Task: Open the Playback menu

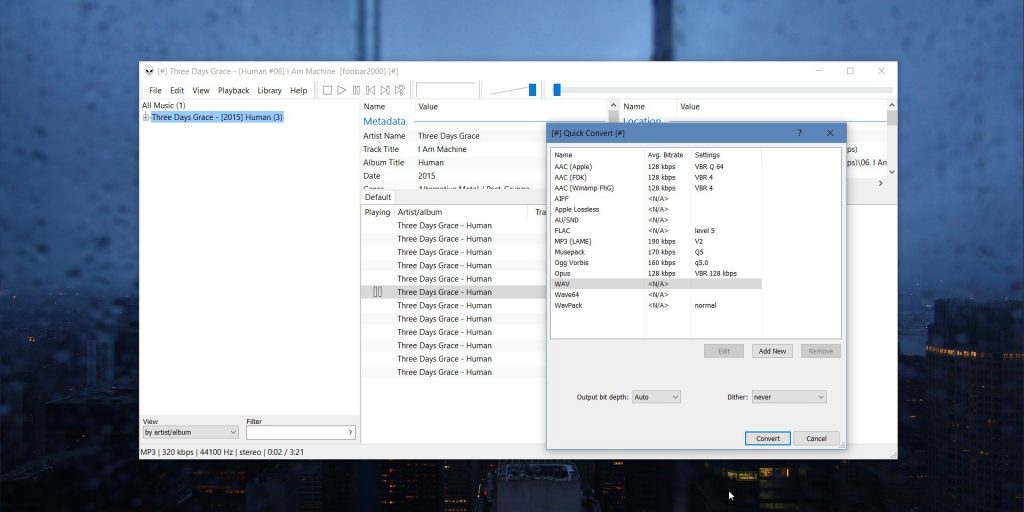Action: pos(233,91)
